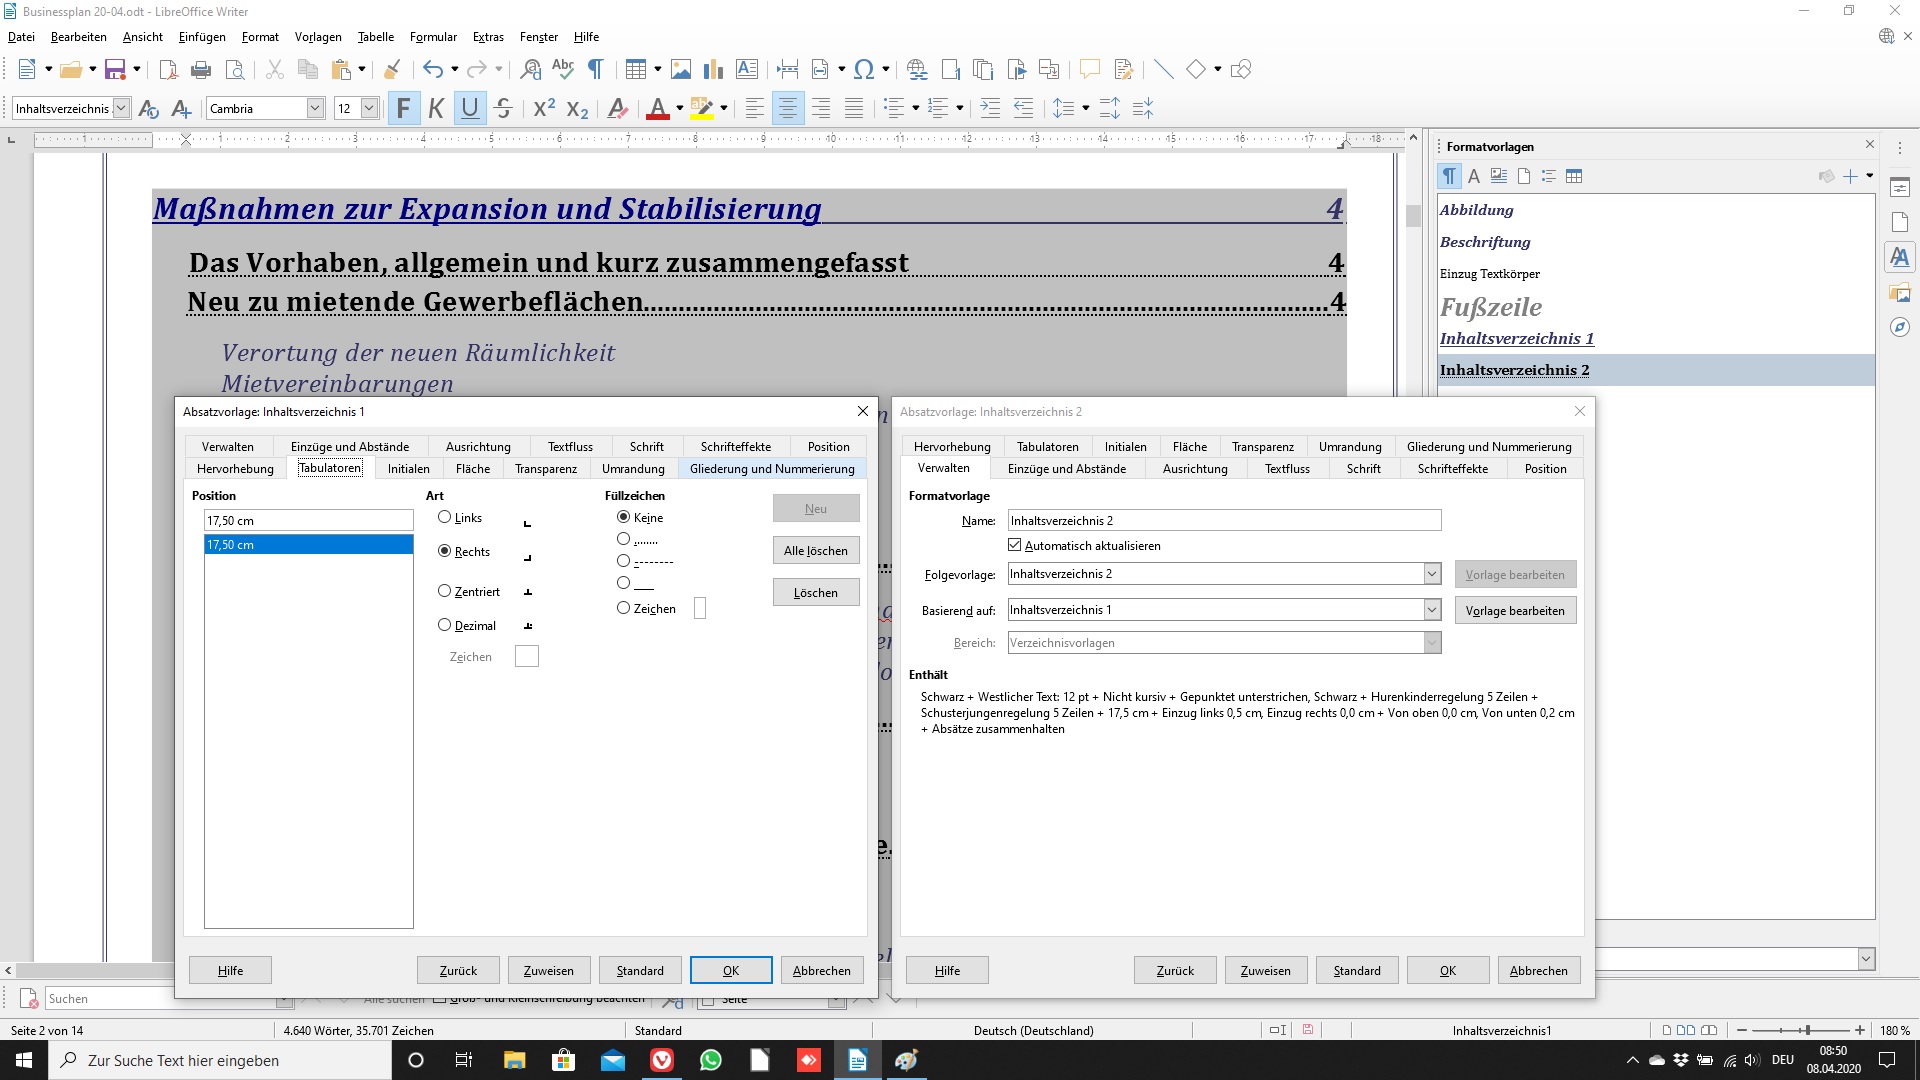Open the Format menu
This screenshot has width=1920, height=1080.
click(x=260, y=37)
